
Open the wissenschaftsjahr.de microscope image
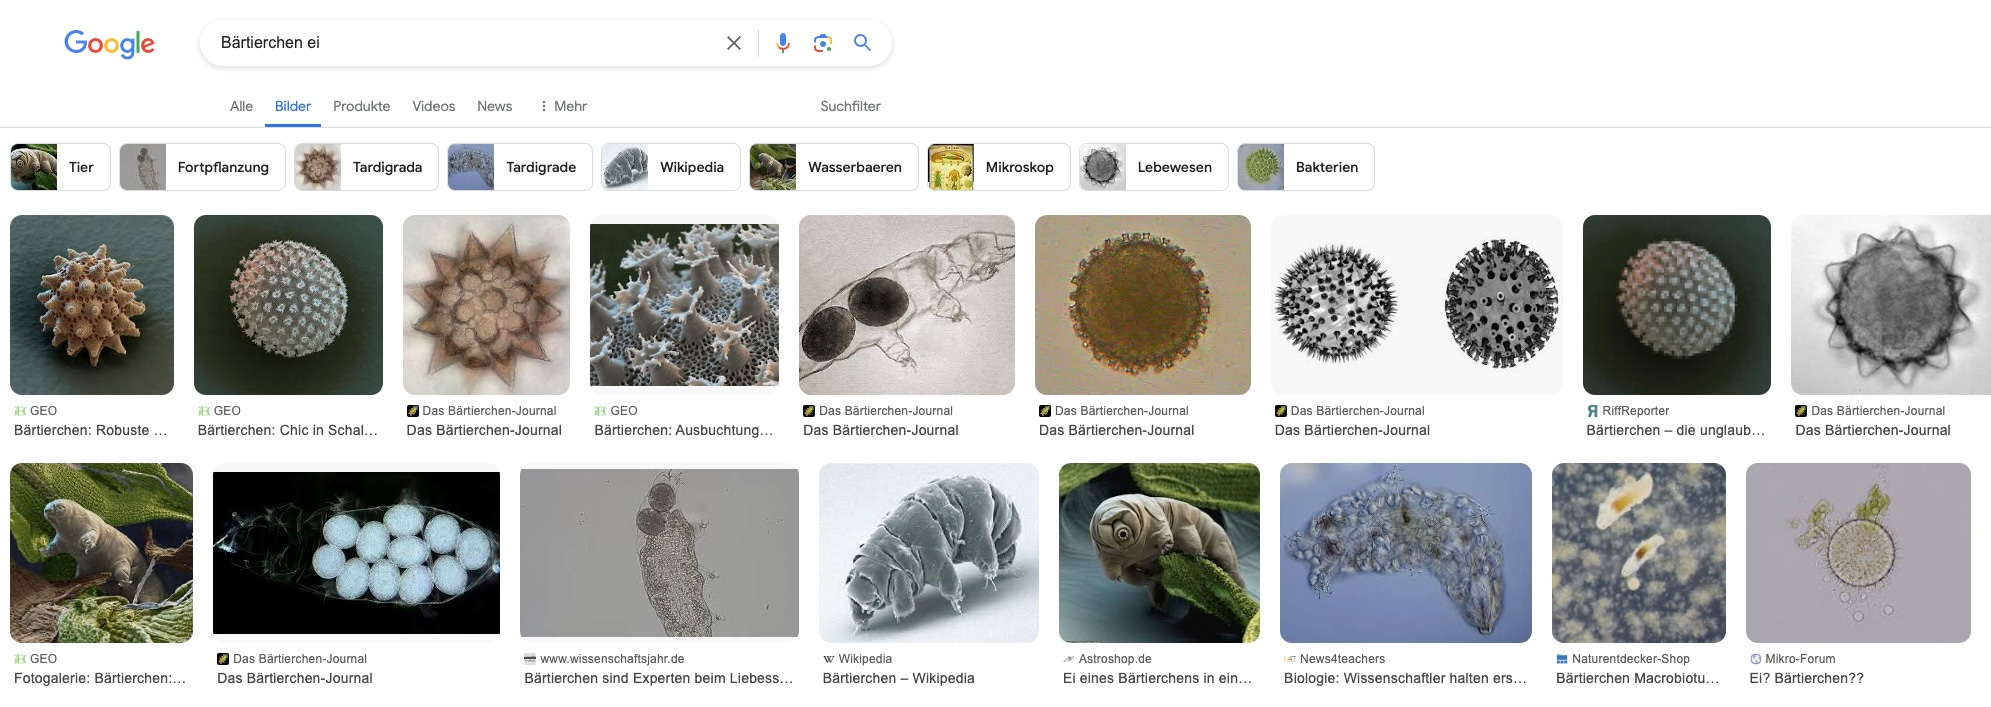coord(659,553)
